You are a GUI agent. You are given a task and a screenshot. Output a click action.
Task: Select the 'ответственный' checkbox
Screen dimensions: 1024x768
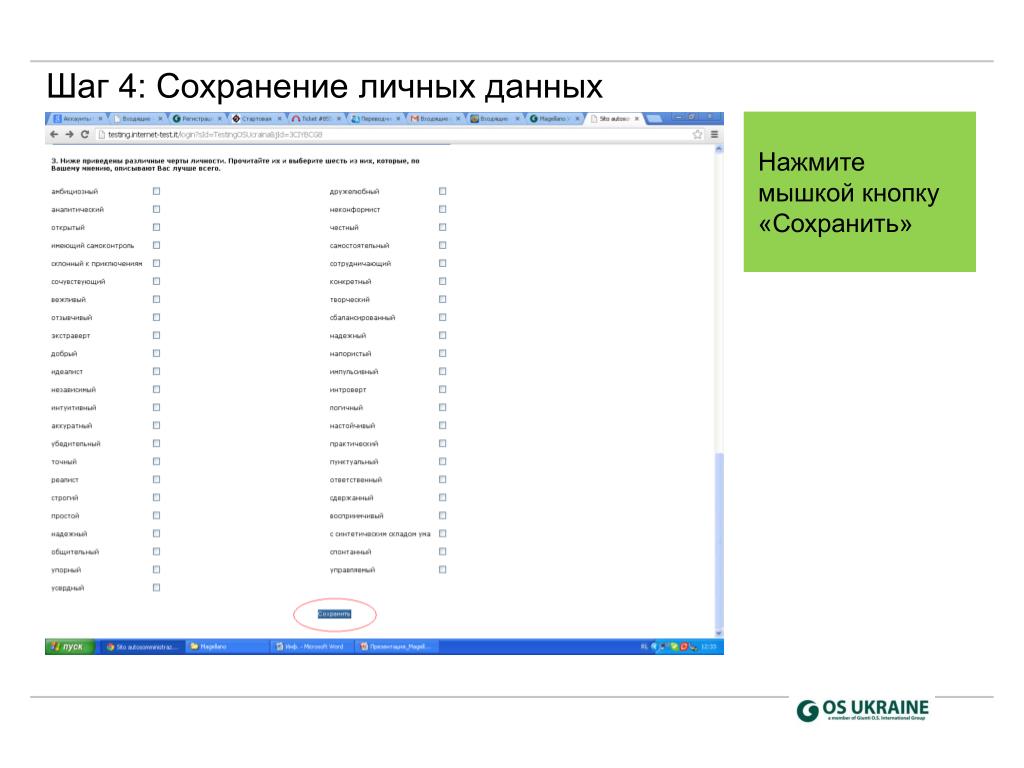(x=443, y=479)
